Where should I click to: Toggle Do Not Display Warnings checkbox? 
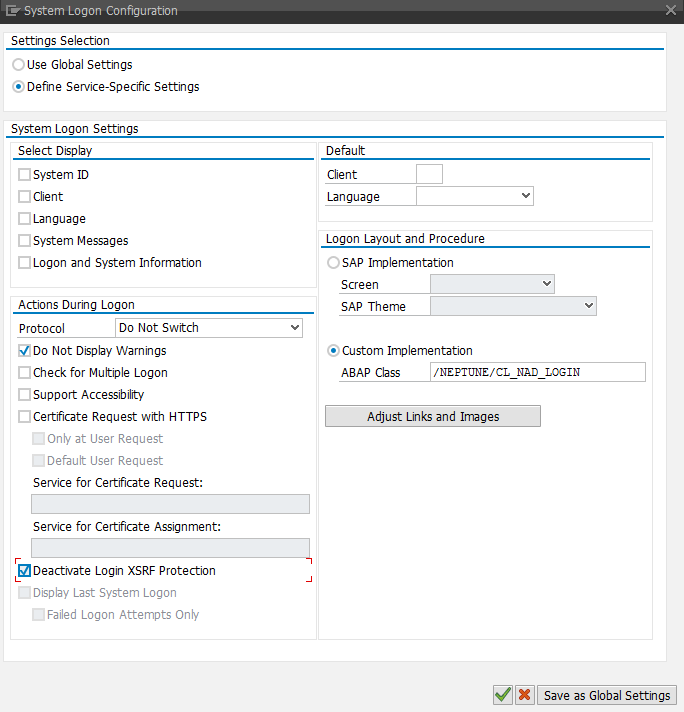[25, 351]
